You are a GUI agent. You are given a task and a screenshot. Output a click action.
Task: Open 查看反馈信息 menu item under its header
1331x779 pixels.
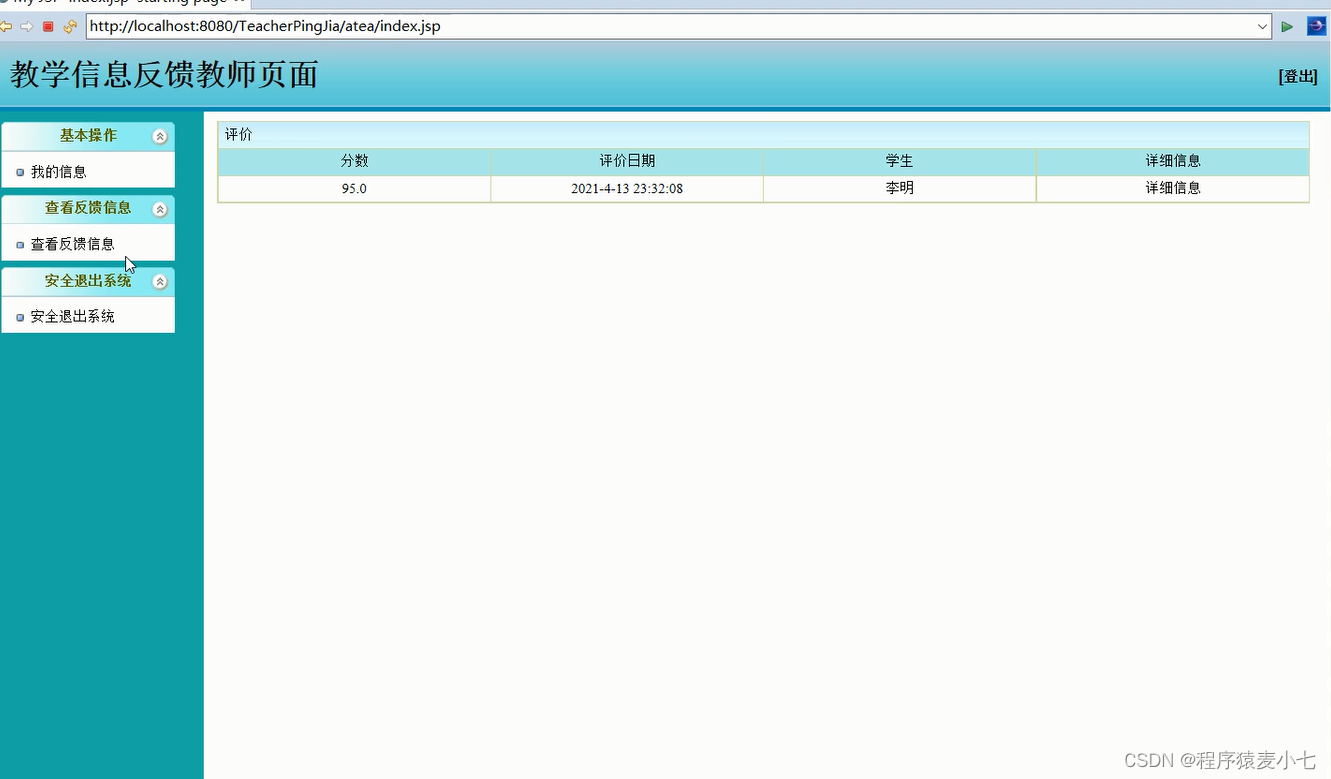click(72, 244)
